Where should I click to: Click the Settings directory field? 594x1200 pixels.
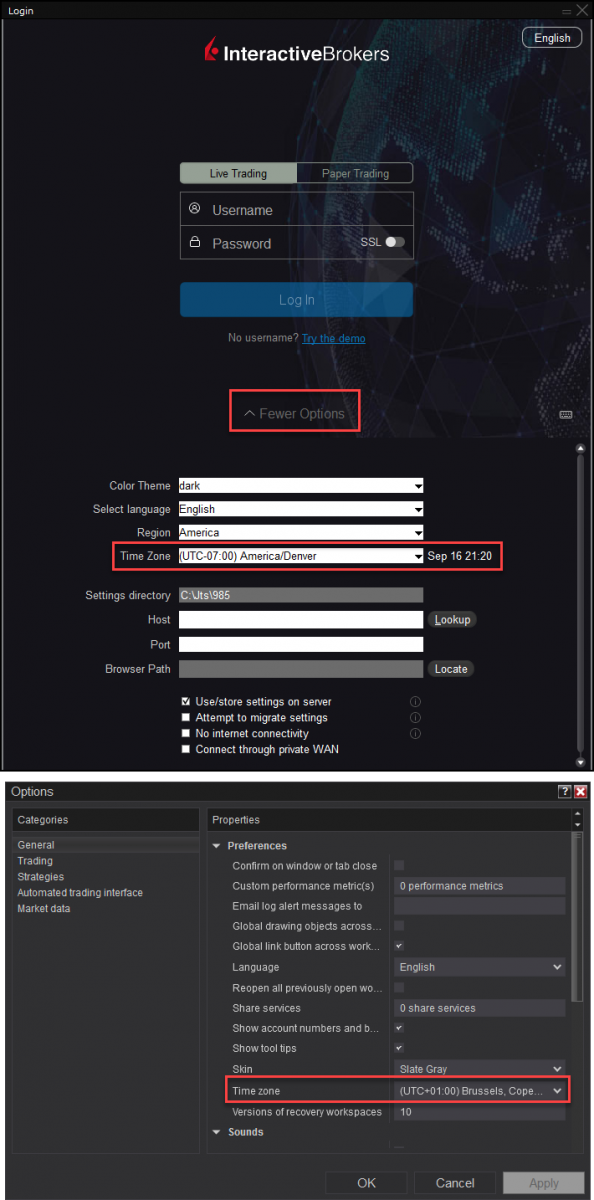click(301, 595)
